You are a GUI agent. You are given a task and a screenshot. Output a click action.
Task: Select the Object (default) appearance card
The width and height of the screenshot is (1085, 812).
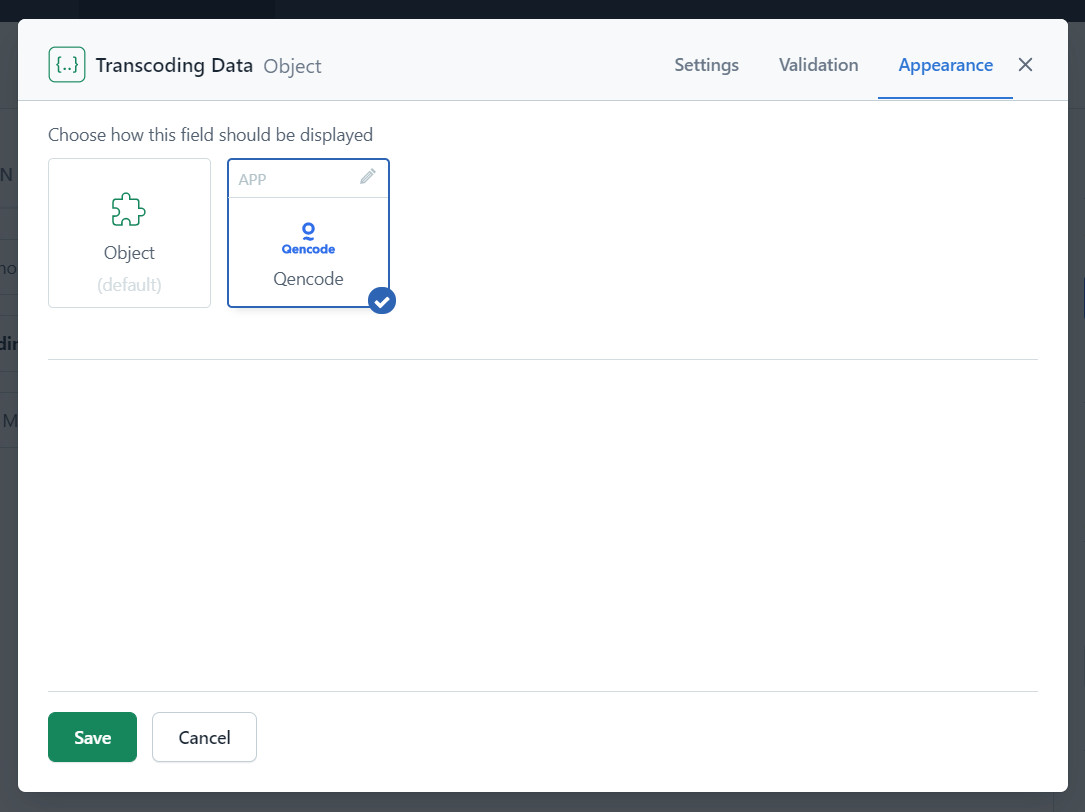click(129, 233)
